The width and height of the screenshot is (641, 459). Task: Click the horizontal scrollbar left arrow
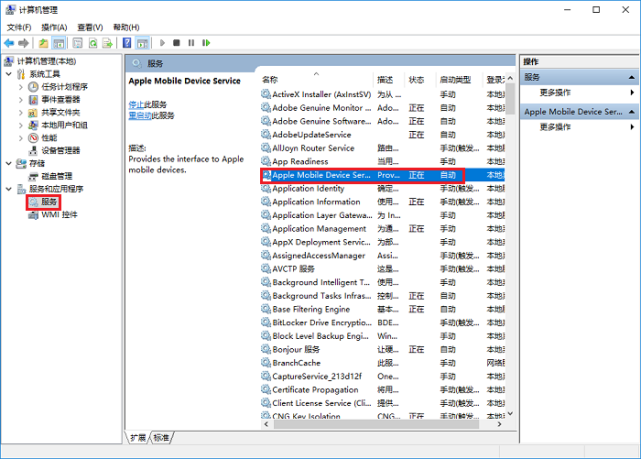(x=267, y=424)
